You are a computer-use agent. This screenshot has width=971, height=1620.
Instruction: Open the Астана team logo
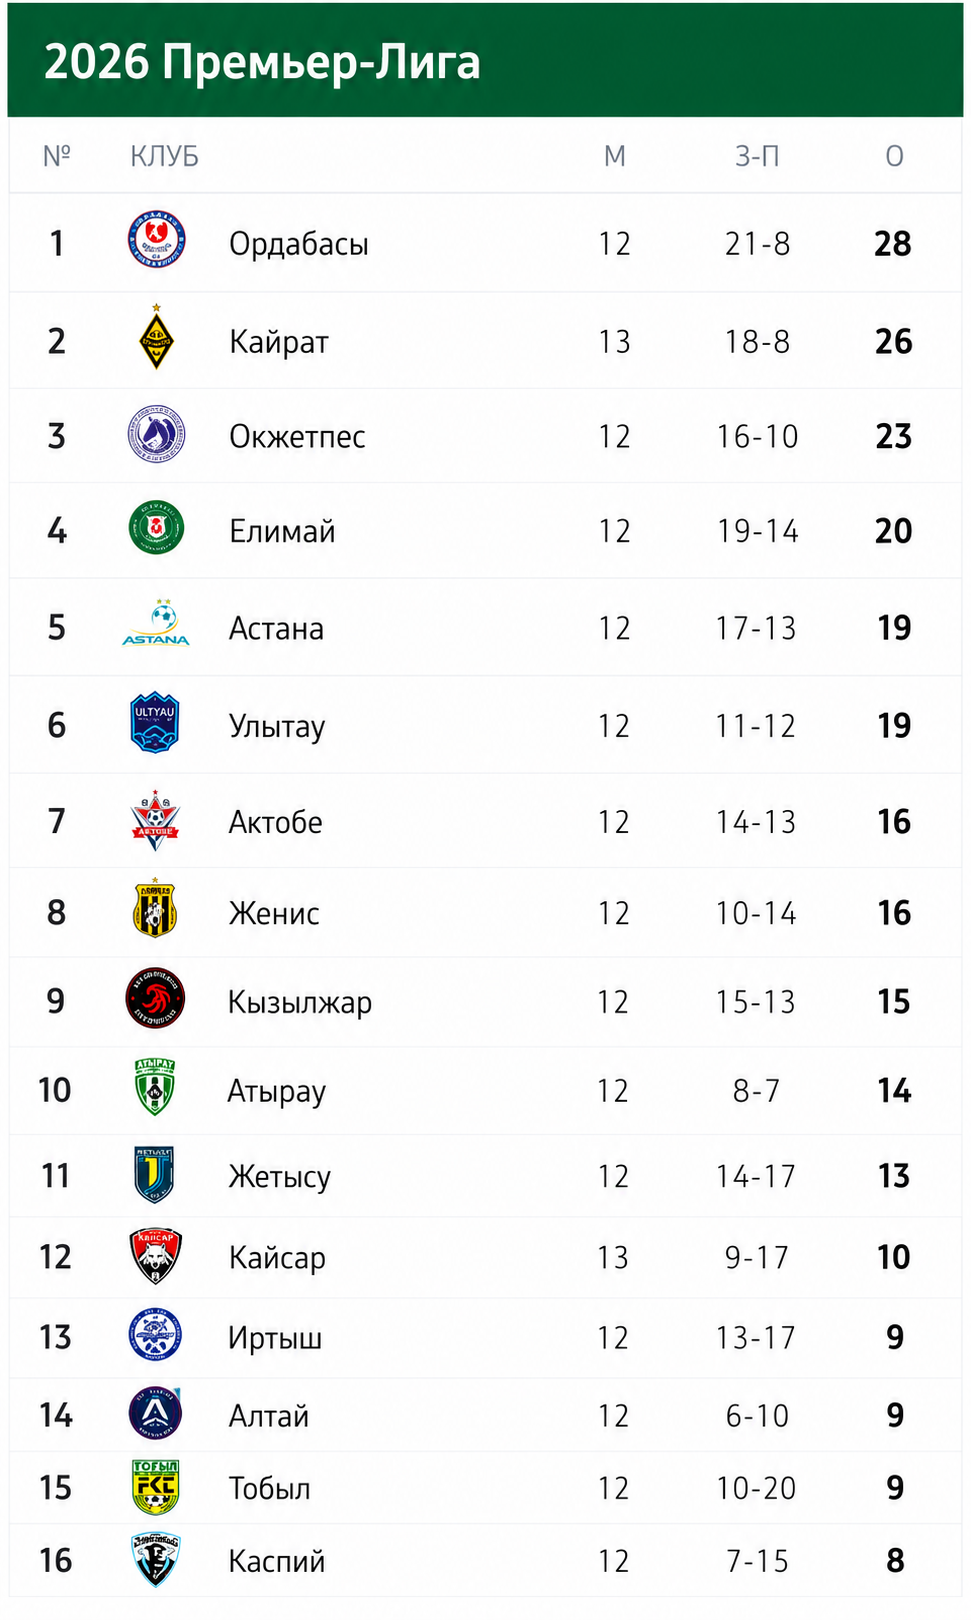coord(156,624)
